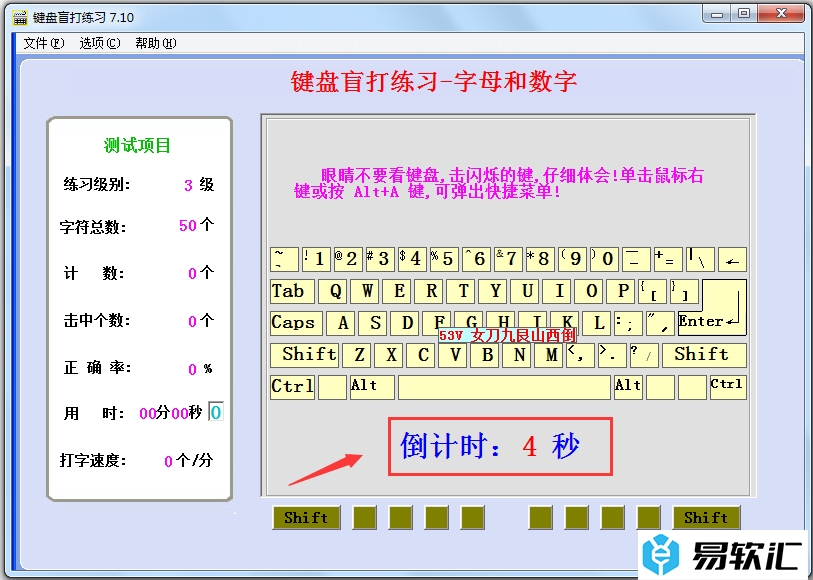Click the Tab key on virtual keyboard
This screenshot has width=813, height=580.
pos(292,291)
